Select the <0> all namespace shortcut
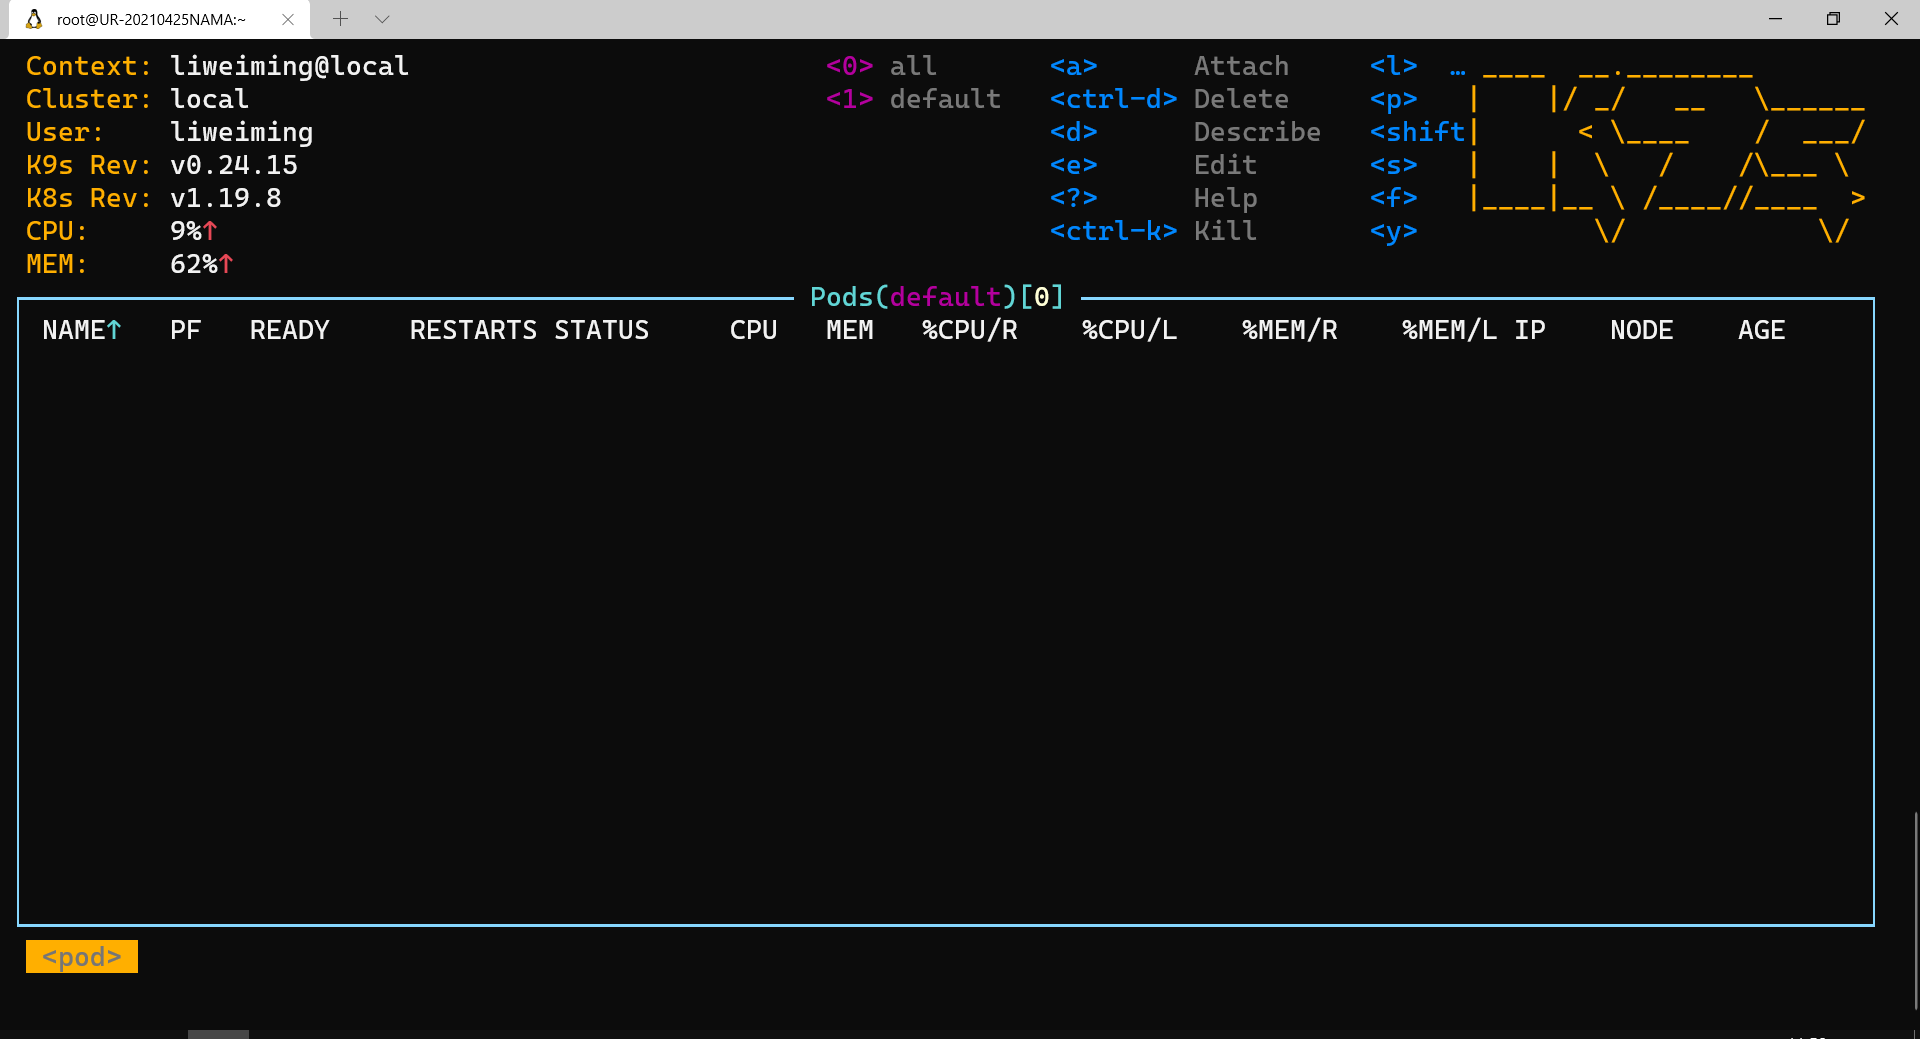The height and width of the screenshot is (1039, 1920). (x=881, y=66)
